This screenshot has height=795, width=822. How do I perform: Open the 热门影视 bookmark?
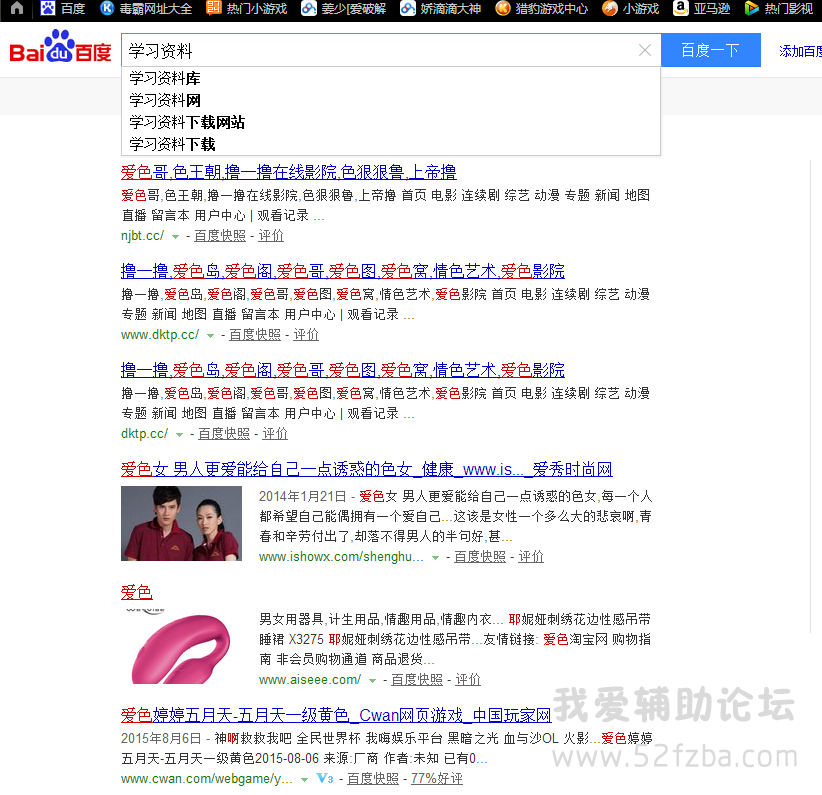pyautogui.click(x=778, y=8)
